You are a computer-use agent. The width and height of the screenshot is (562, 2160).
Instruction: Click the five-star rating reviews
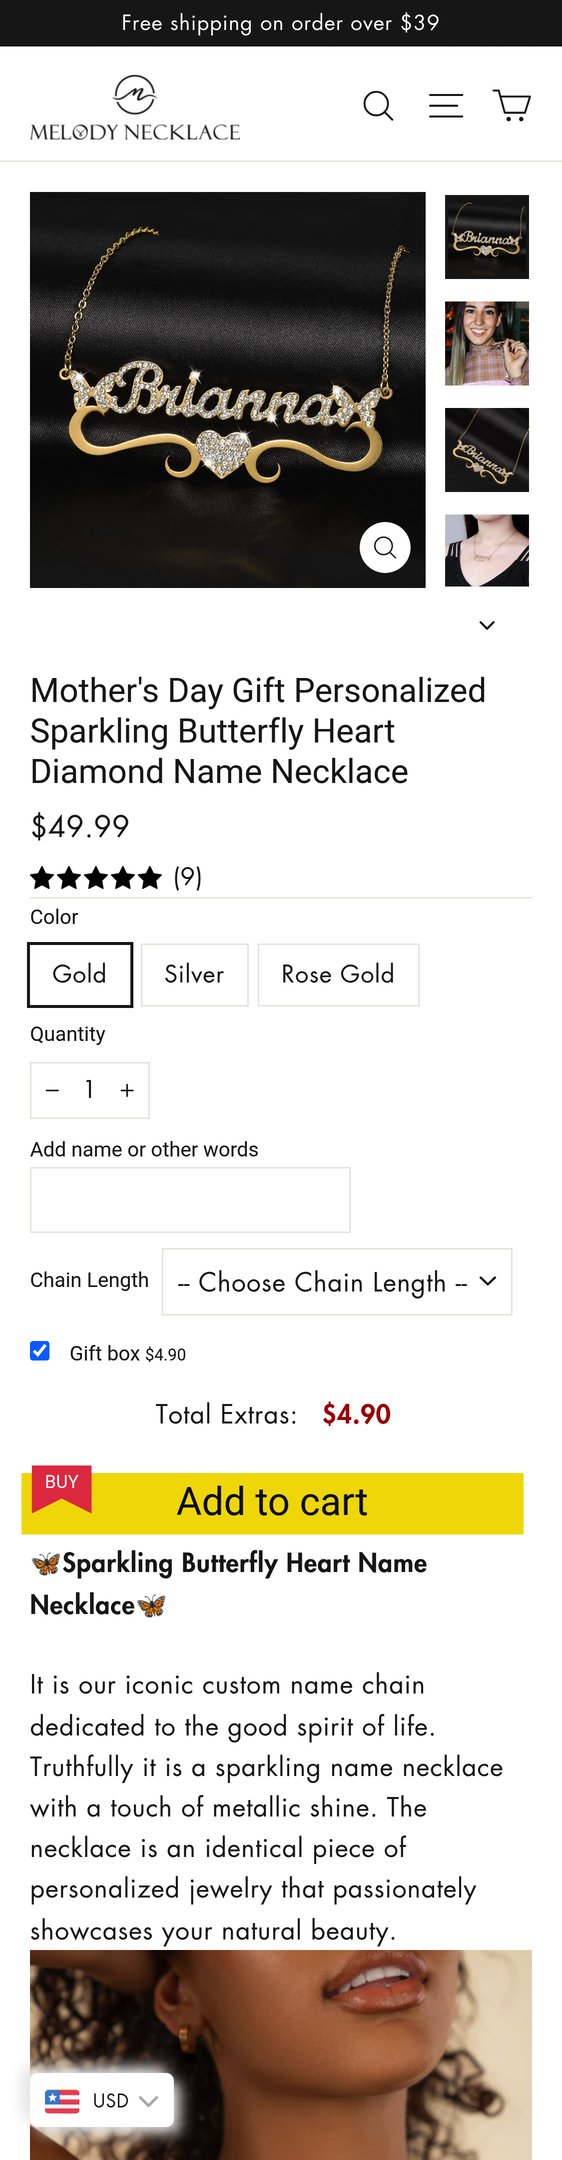116,878
